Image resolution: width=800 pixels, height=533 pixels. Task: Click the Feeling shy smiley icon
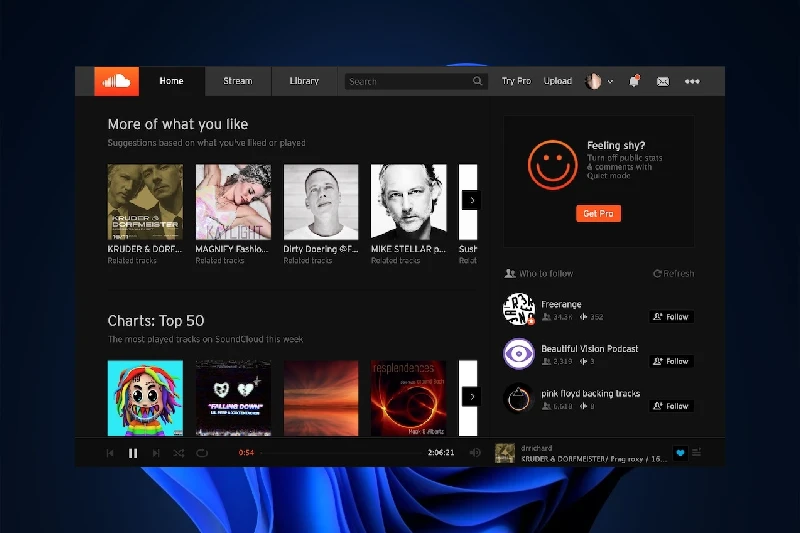(x=553, y=165)
